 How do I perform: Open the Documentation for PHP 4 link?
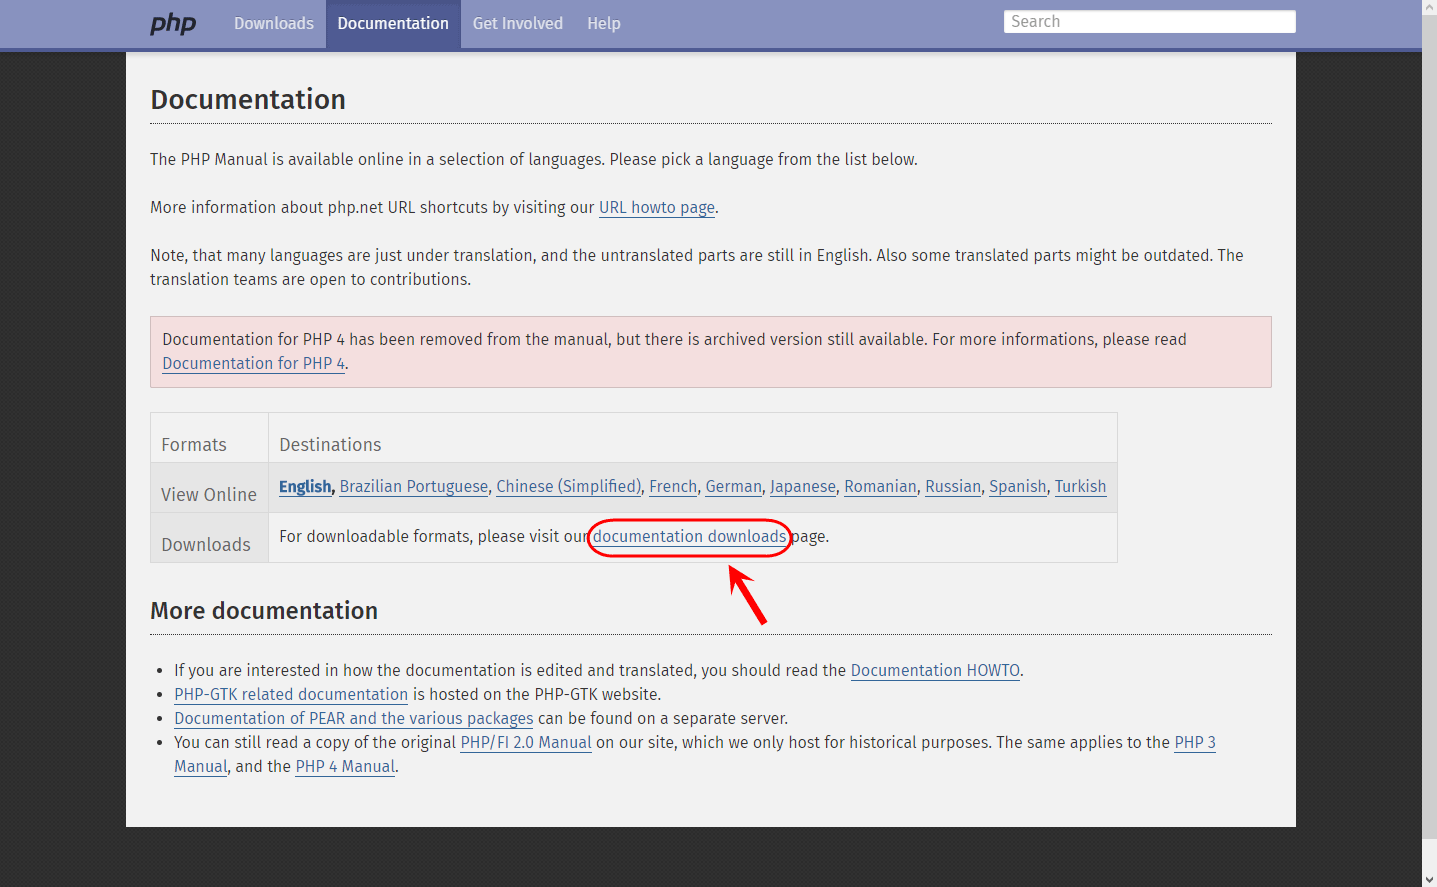tap(253, 364)
